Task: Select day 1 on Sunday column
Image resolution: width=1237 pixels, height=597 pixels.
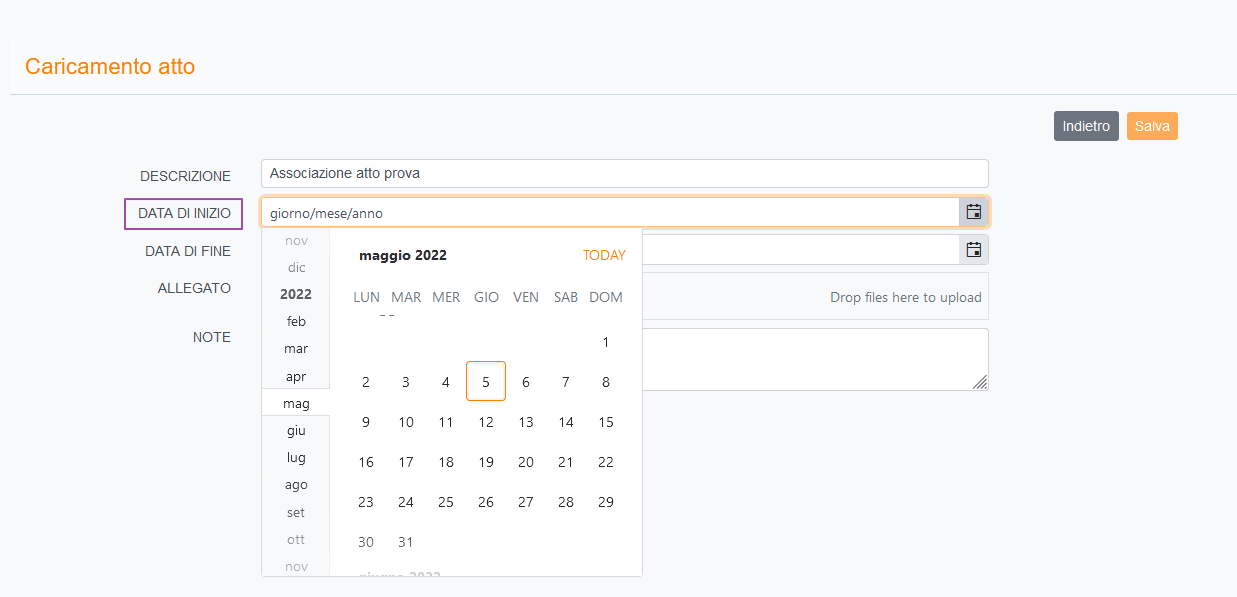Action: [606, 342]
